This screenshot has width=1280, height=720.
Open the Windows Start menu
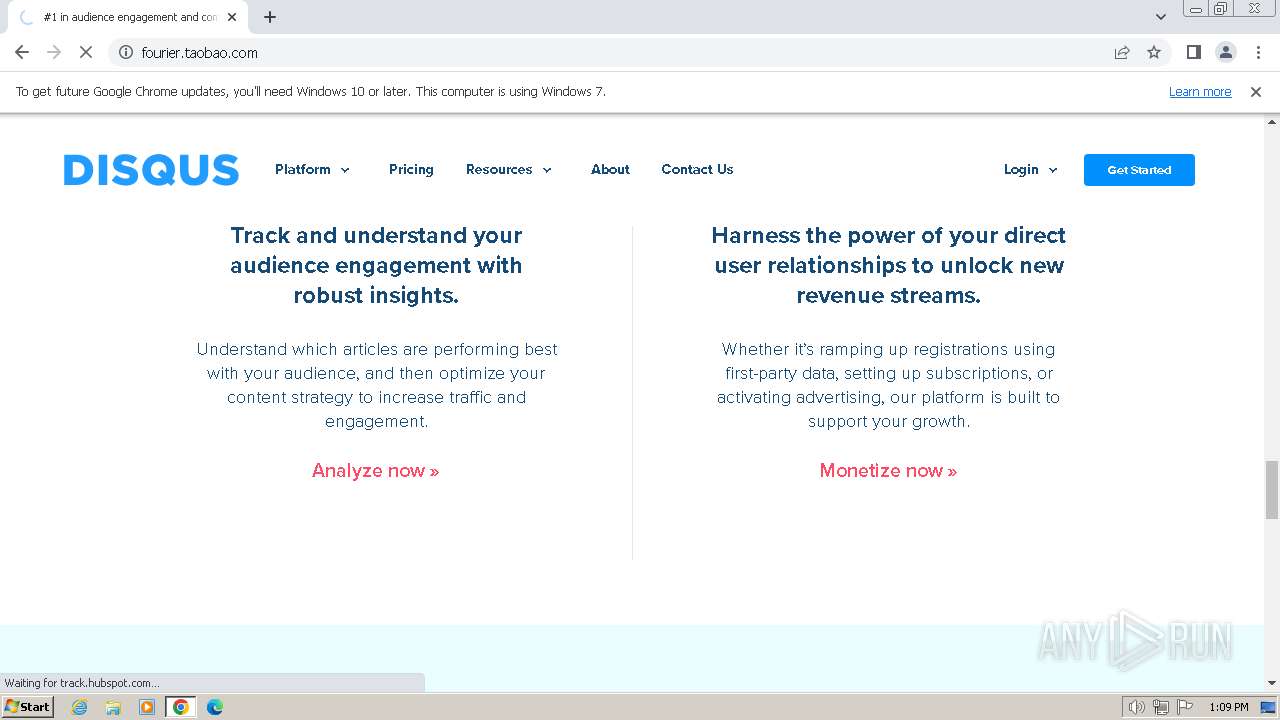(x=27, y=706)
